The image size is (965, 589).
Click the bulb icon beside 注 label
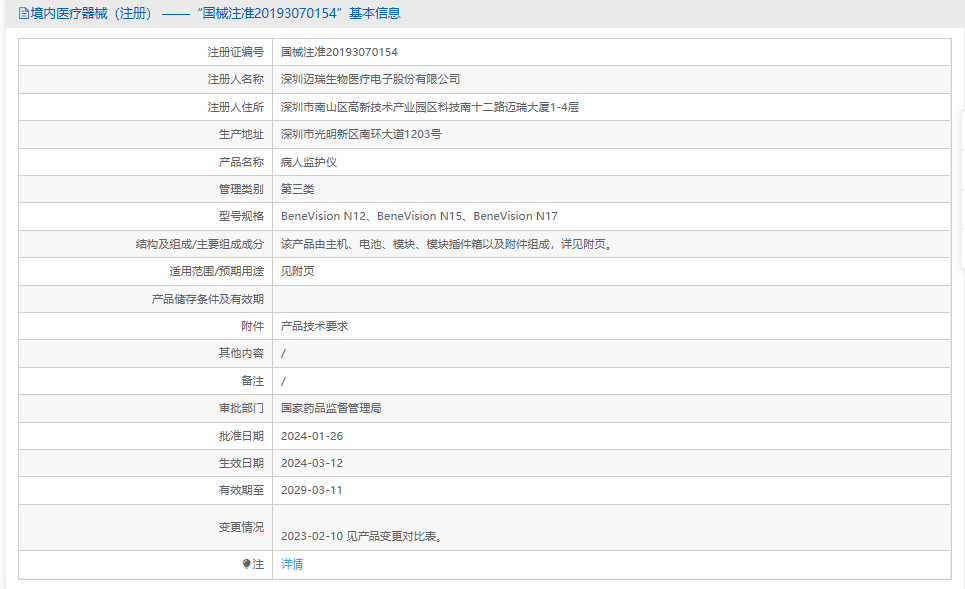[246, 564]
